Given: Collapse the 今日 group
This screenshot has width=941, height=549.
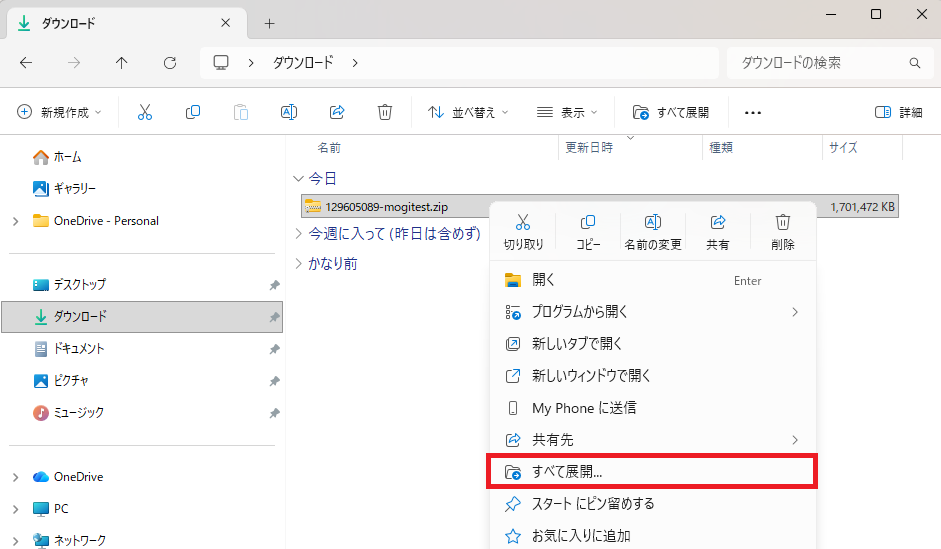Looking at the screenshot, I should coord(298,178).
